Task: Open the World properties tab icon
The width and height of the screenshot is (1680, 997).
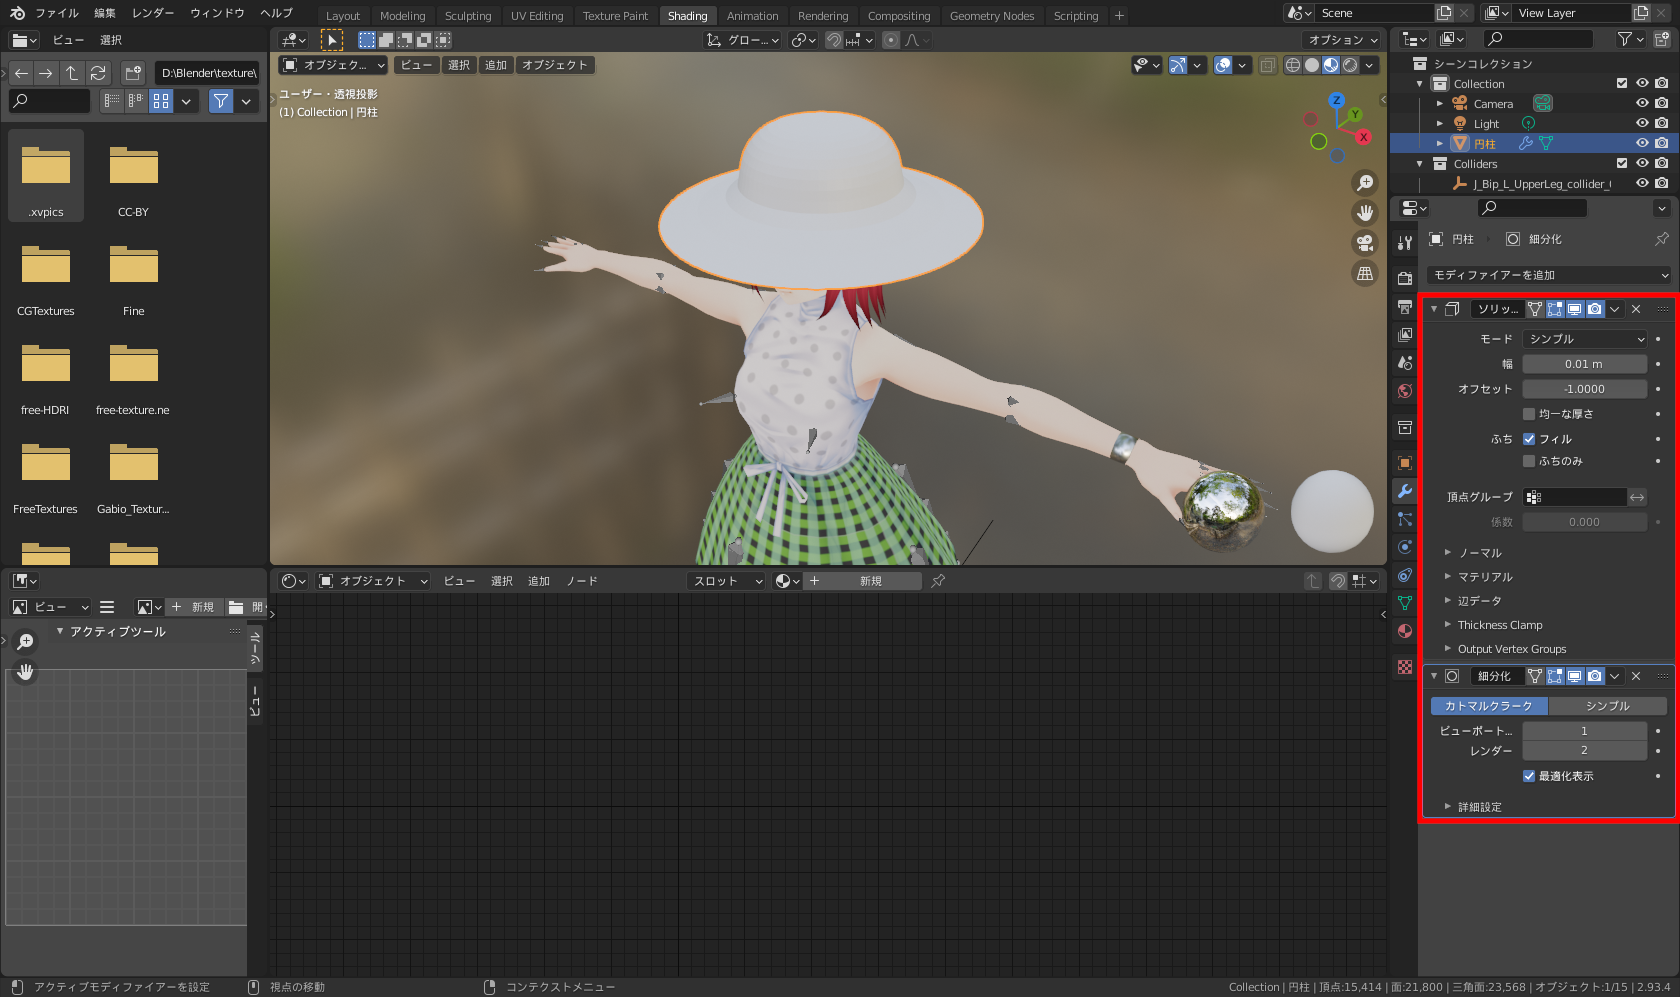Action: [1405, 391]
